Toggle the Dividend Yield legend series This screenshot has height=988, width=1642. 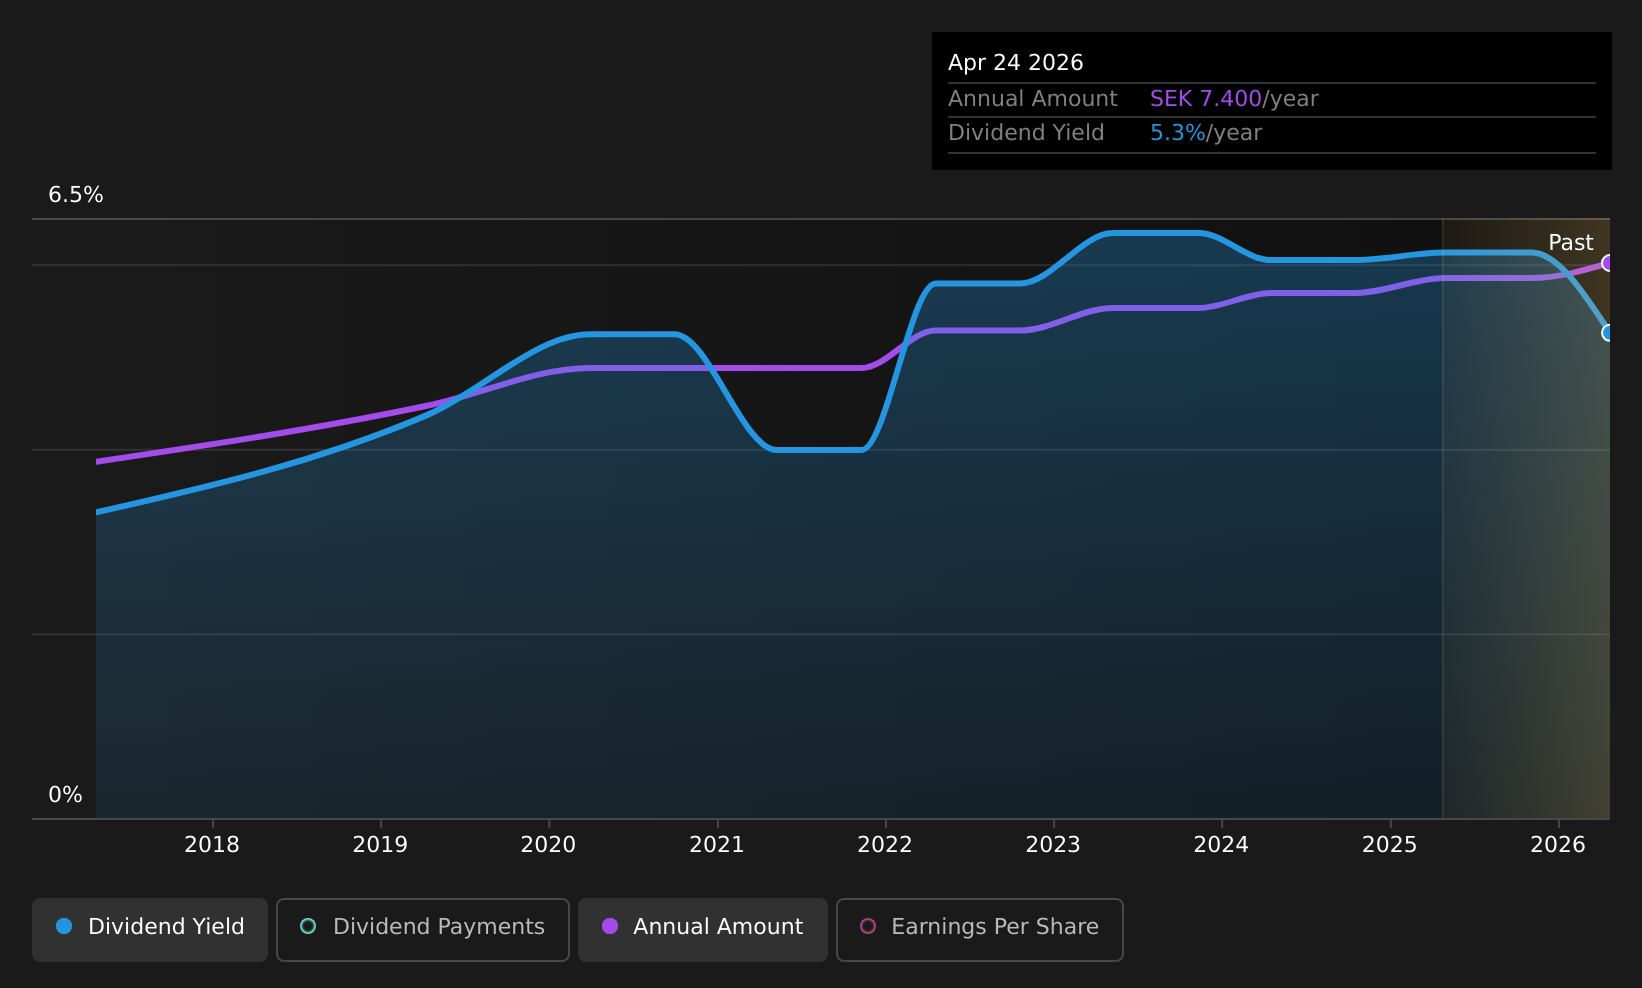coord(150,930)
